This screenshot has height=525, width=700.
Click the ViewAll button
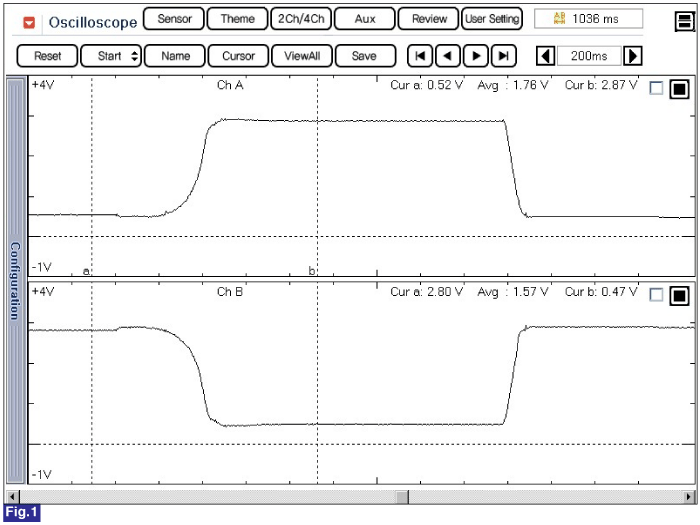[x=302, y=56]
